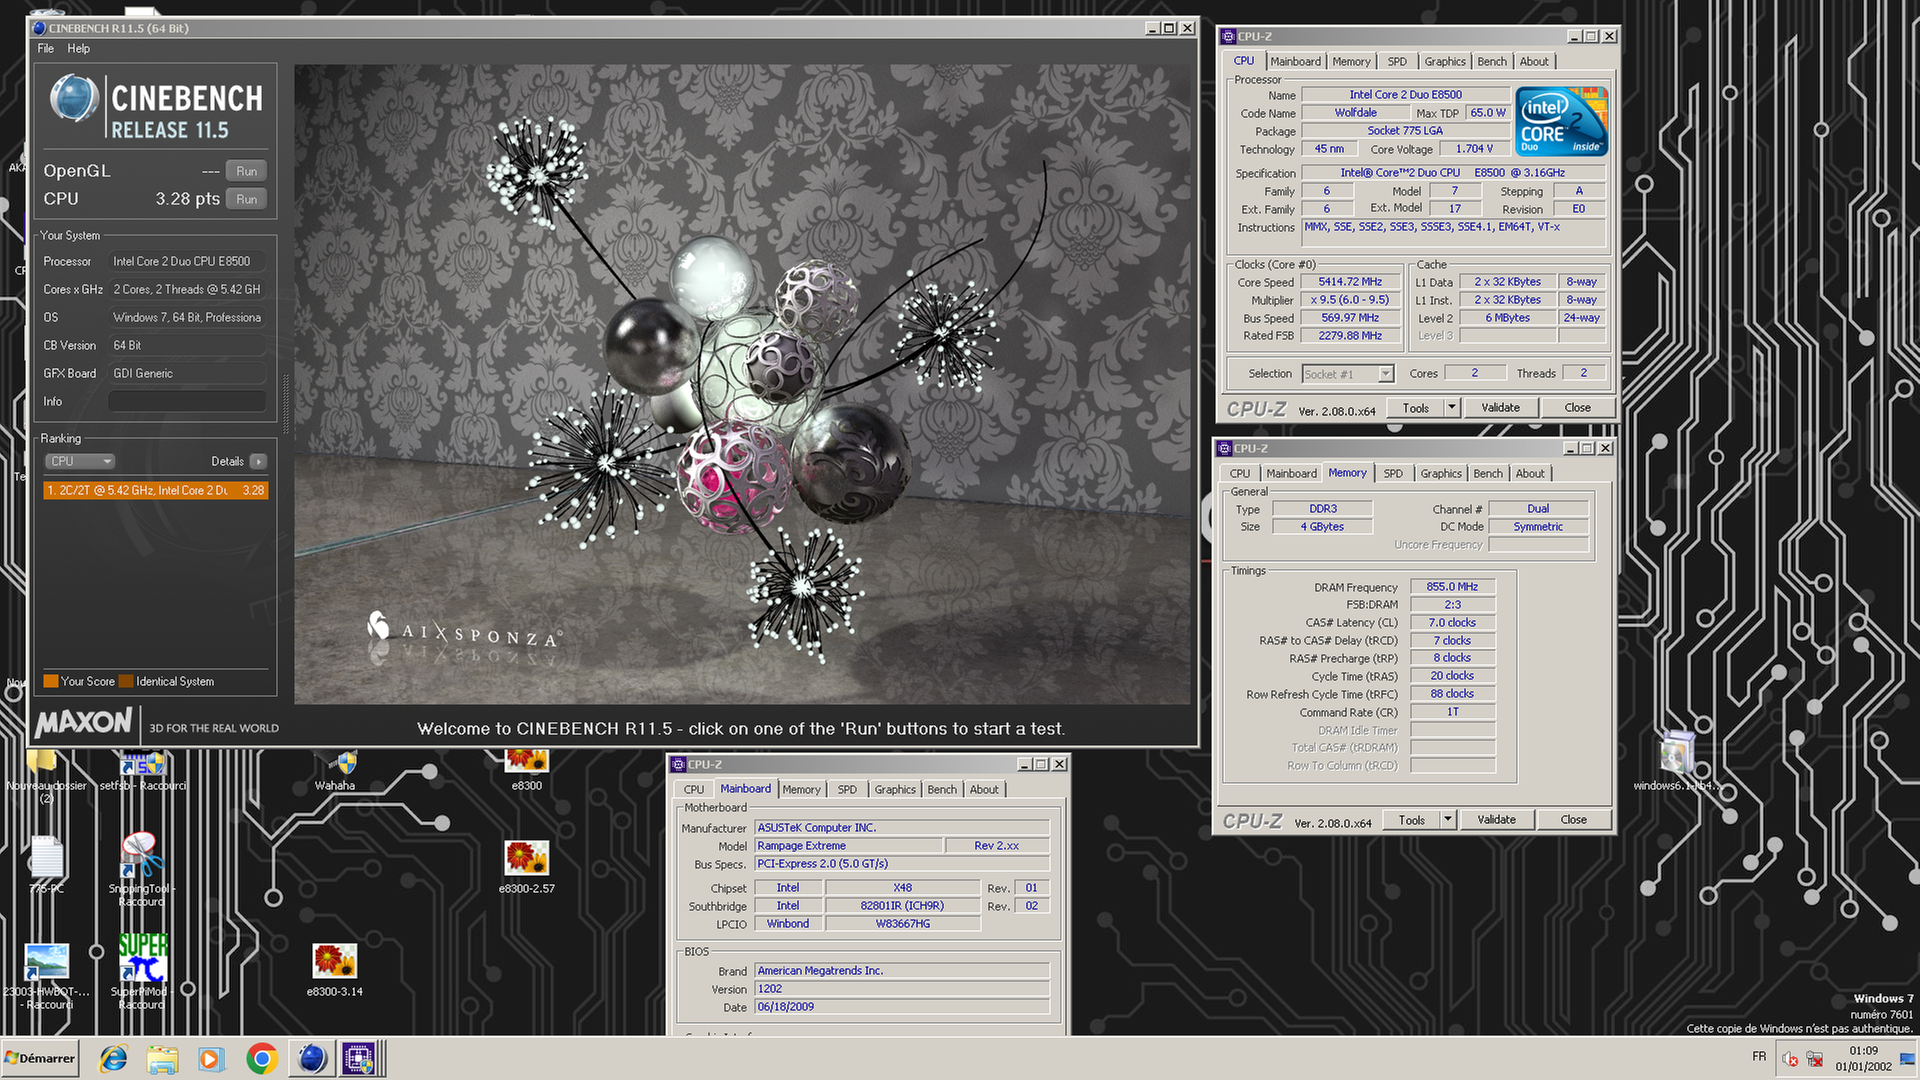
Task: Select the 2C/2T @ 5.42 GHz ranking row
Action: pyautogui.click(x=156, y=490)
